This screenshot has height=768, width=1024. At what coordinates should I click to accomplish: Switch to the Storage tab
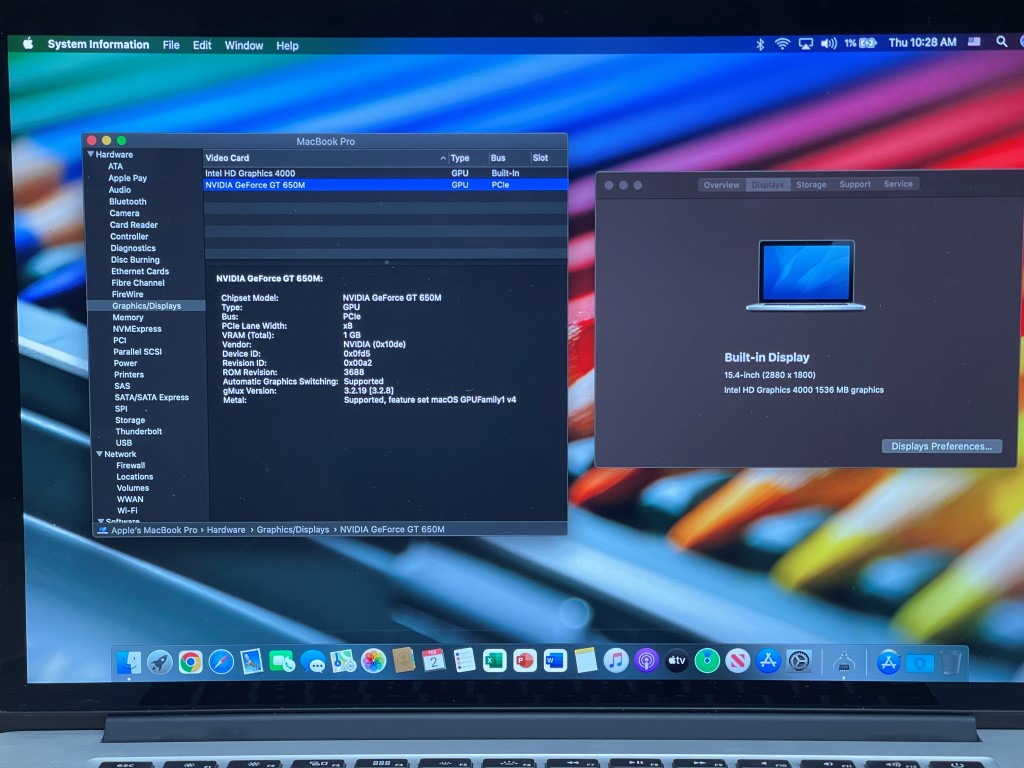[x=811, y=185]
